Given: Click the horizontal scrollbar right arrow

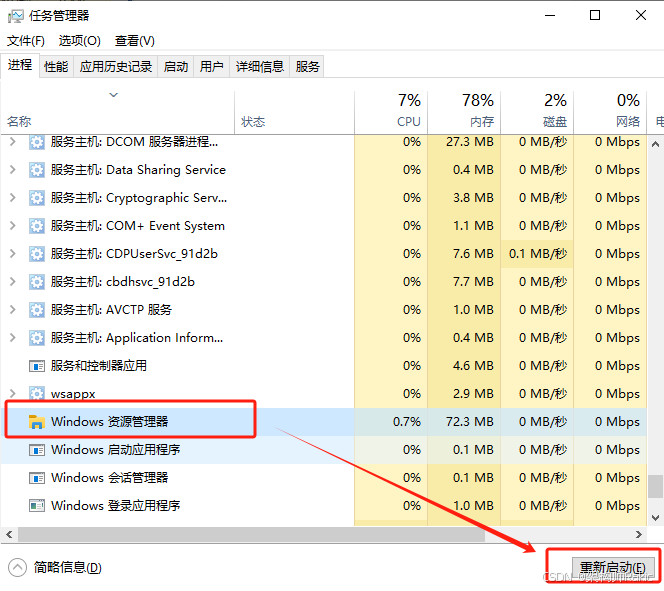Looking at the screenshot, I should click(x=639, y=534).
